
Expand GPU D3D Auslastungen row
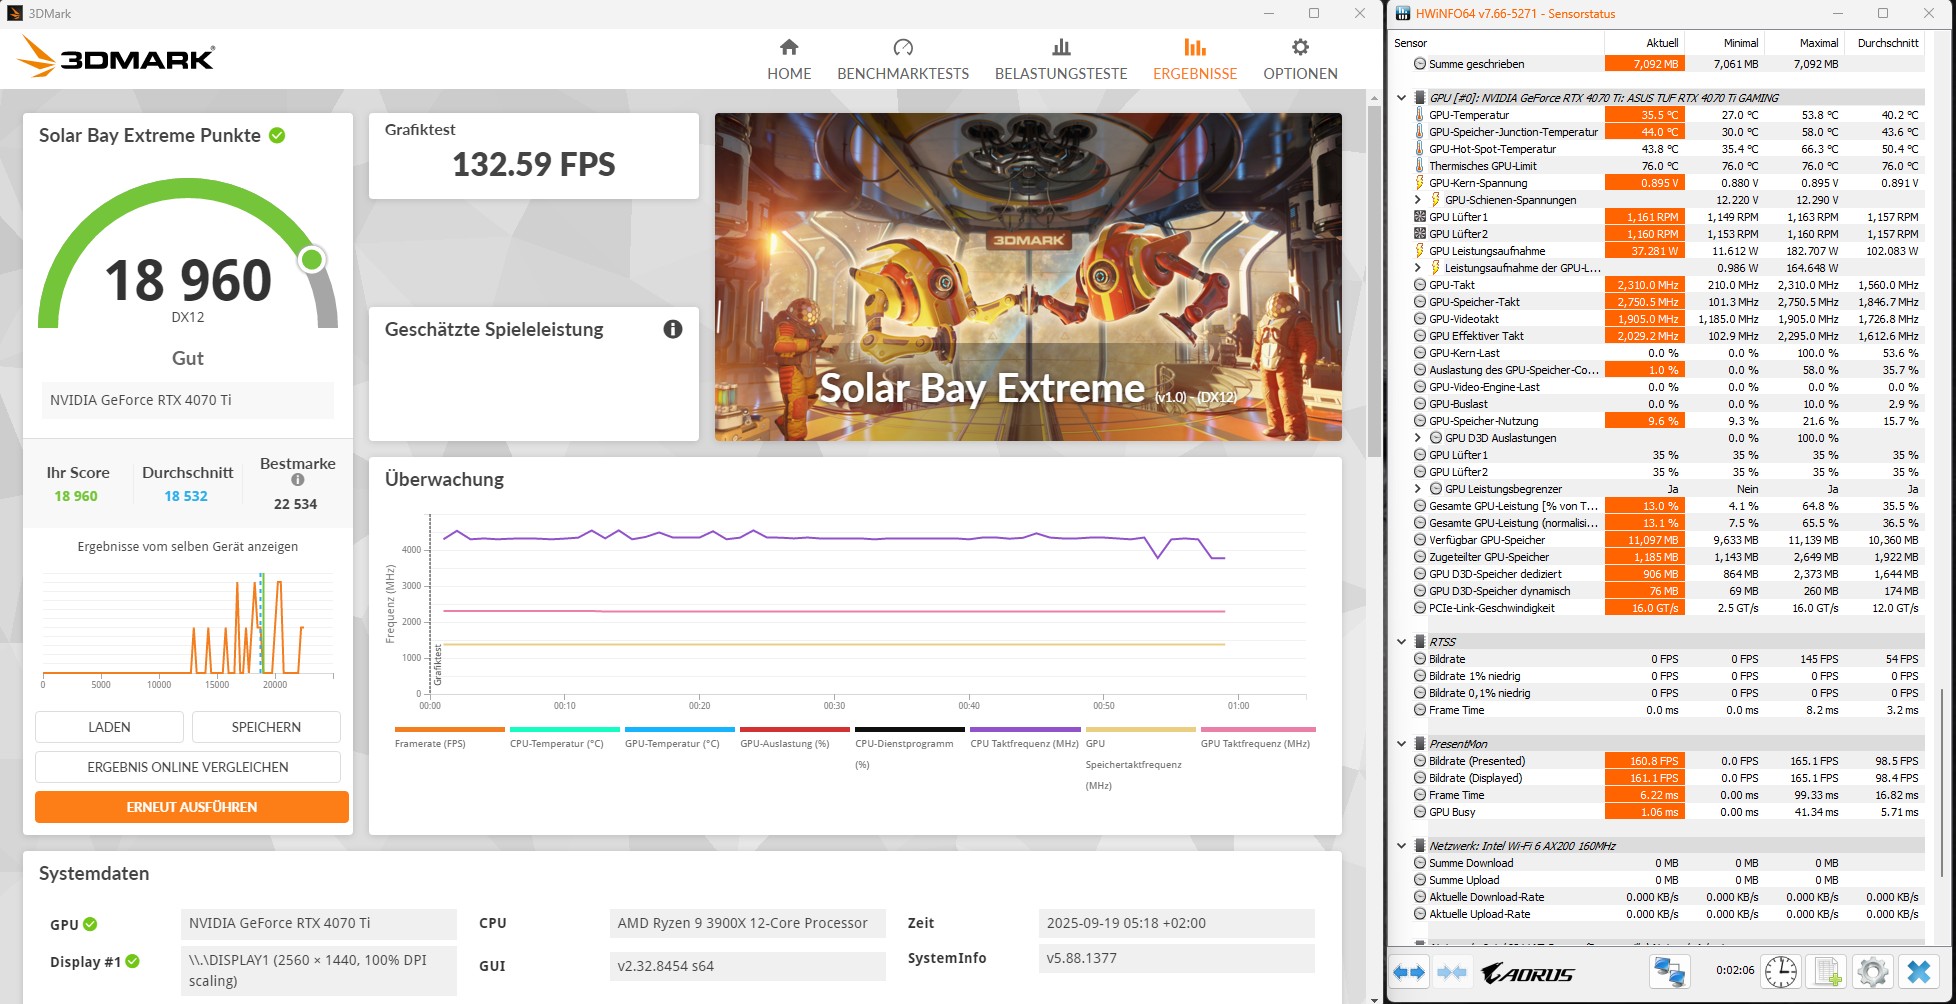click(1417, 438)
